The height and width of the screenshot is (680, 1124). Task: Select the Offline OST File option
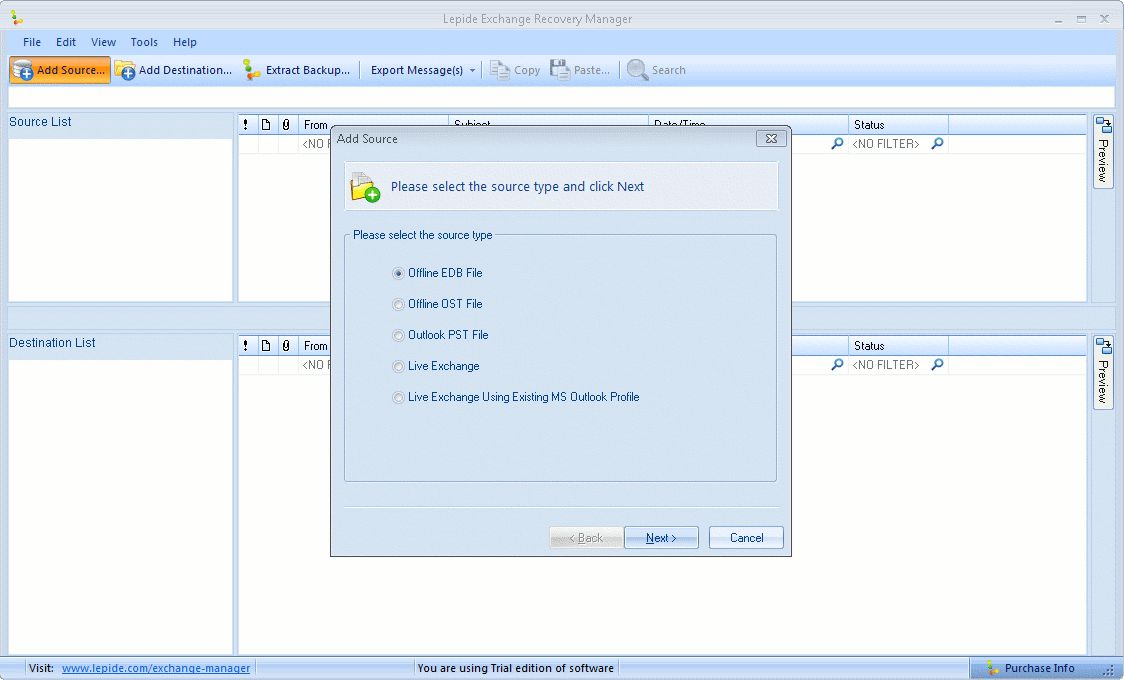point(399,304)
